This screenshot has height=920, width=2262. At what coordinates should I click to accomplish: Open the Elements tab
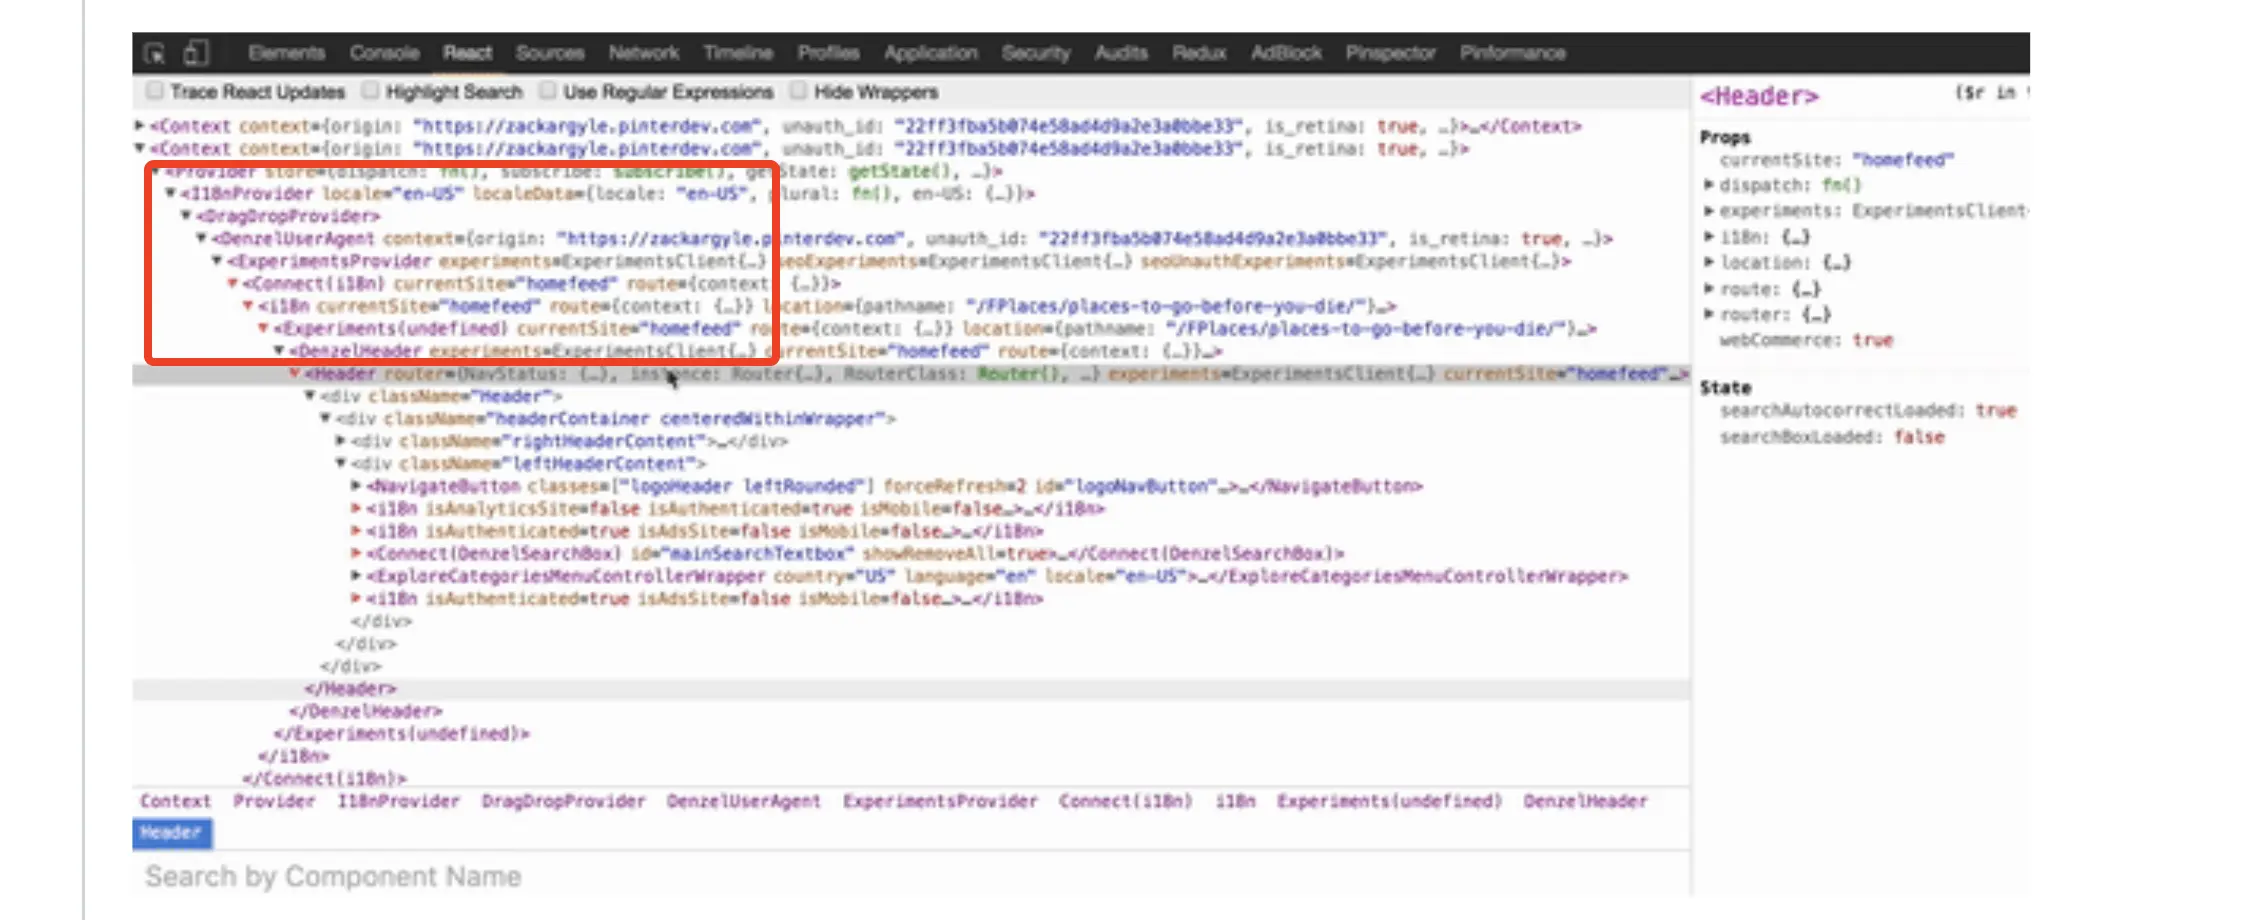(287, 53)
